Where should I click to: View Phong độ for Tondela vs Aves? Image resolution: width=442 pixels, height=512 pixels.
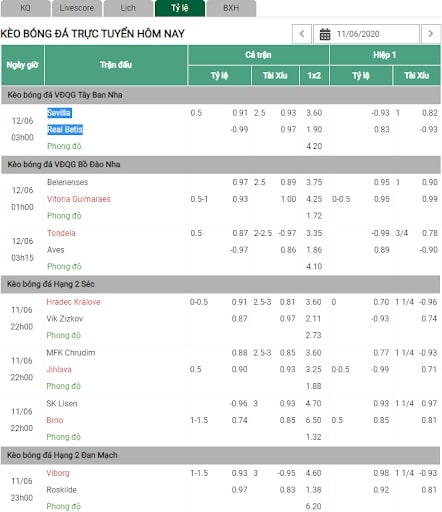(x=64, y=266)
